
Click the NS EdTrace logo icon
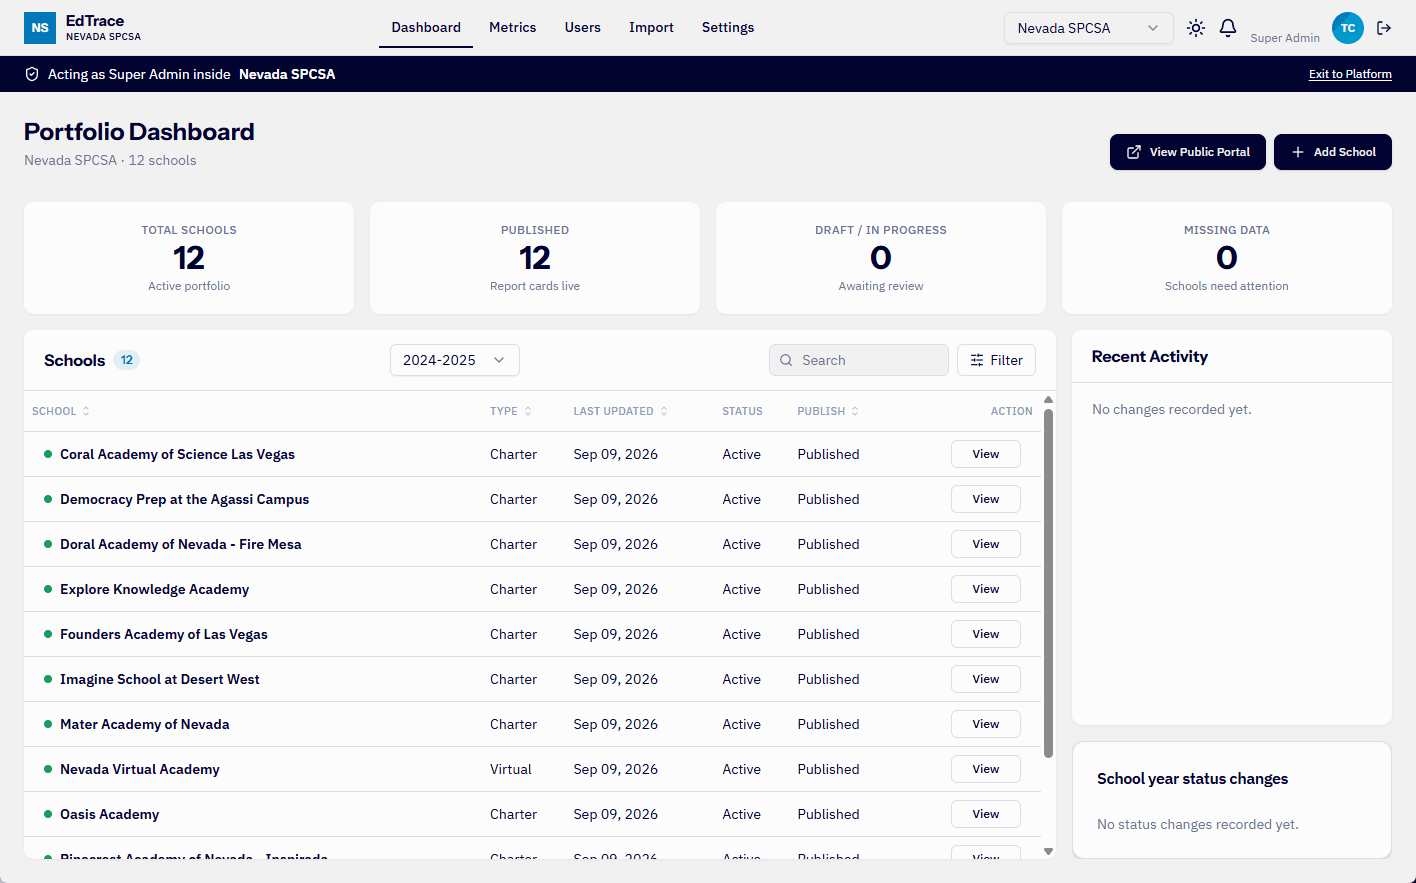tap(40, 28)
